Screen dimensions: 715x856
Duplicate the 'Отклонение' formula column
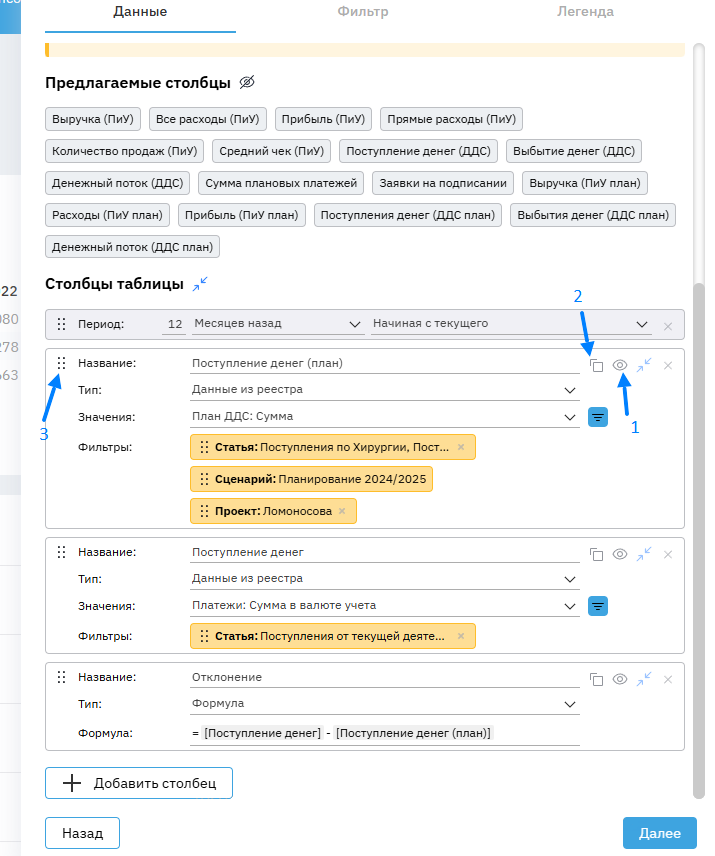[596, 679]
